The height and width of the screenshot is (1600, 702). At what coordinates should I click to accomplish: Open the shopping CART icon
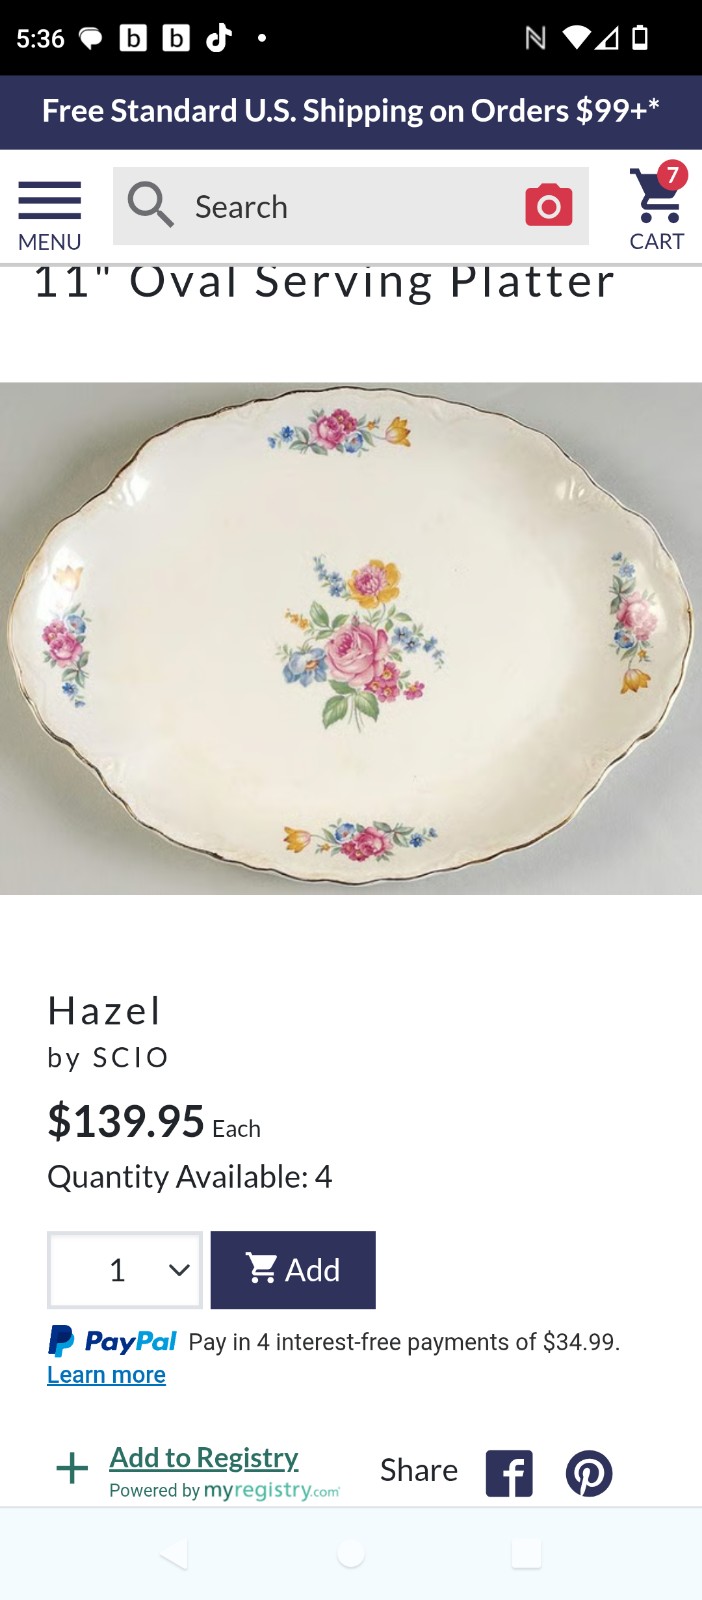[657, 207]
